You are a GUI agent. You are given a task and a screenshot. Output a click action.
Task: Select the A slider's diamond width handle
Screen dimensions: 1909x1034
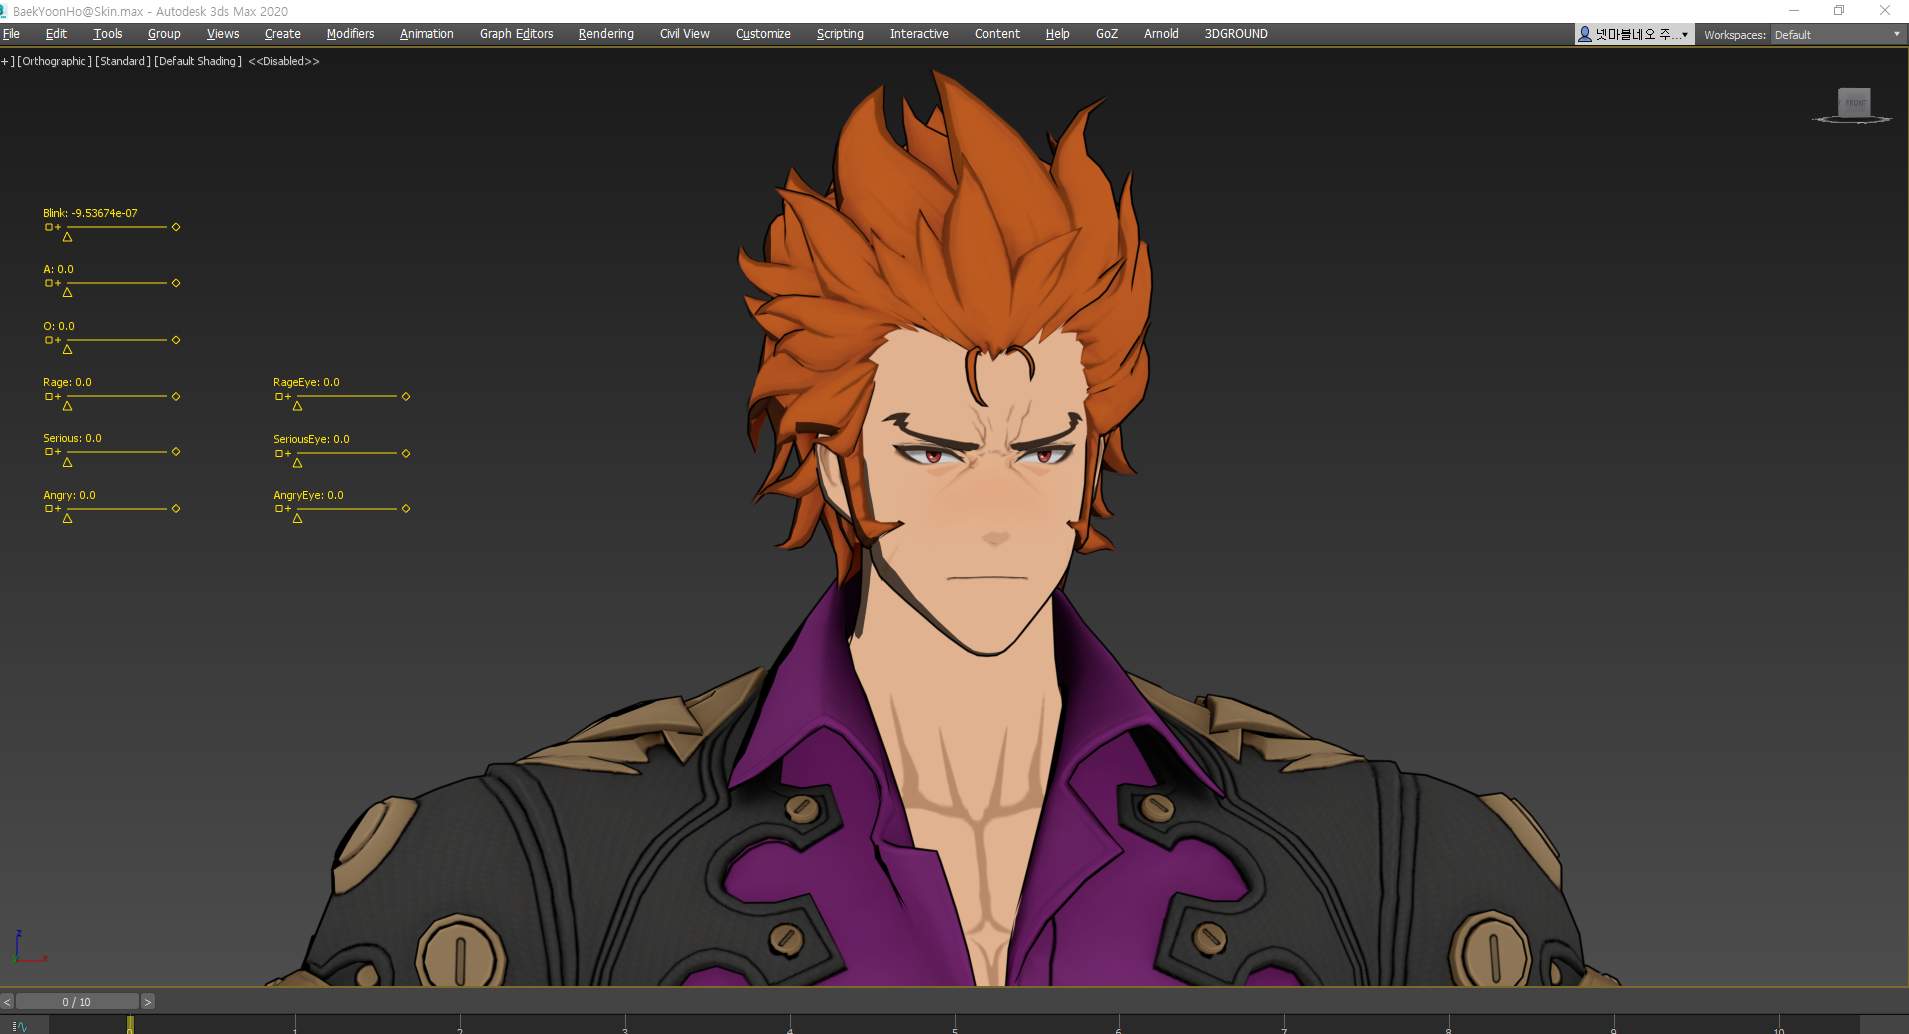176,283
